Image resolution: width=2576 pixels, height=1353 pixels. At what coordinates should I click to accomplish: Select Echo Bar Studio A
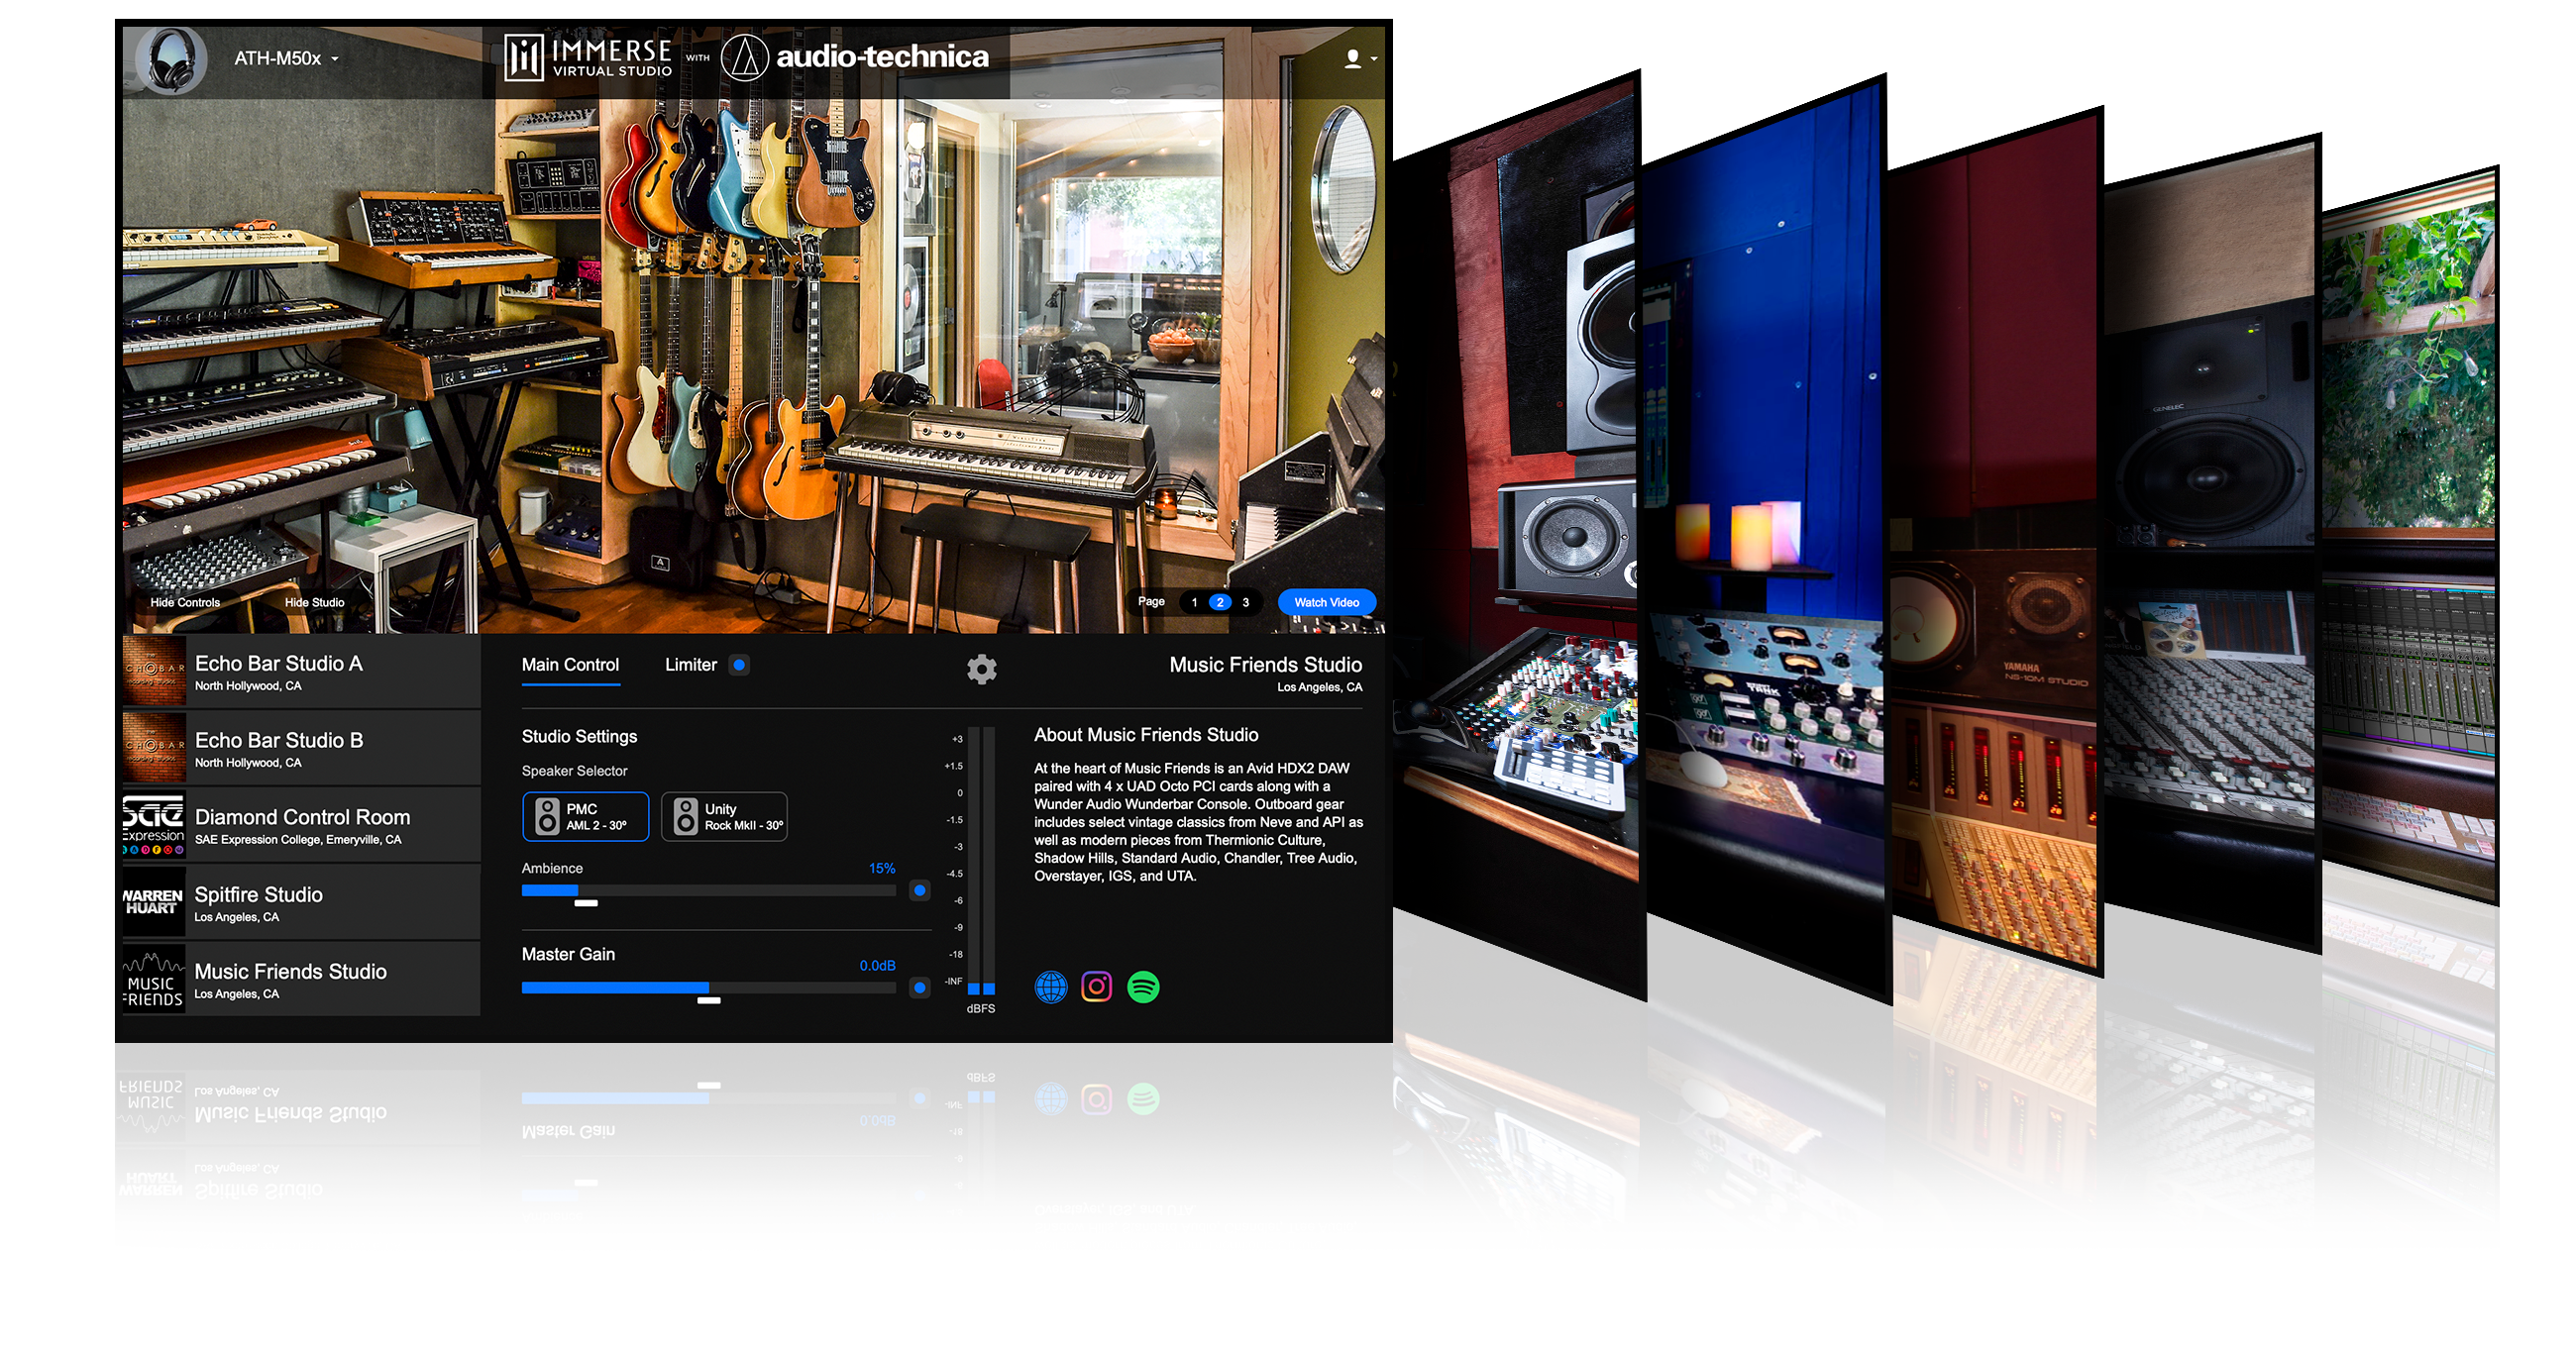click(301, 672)
